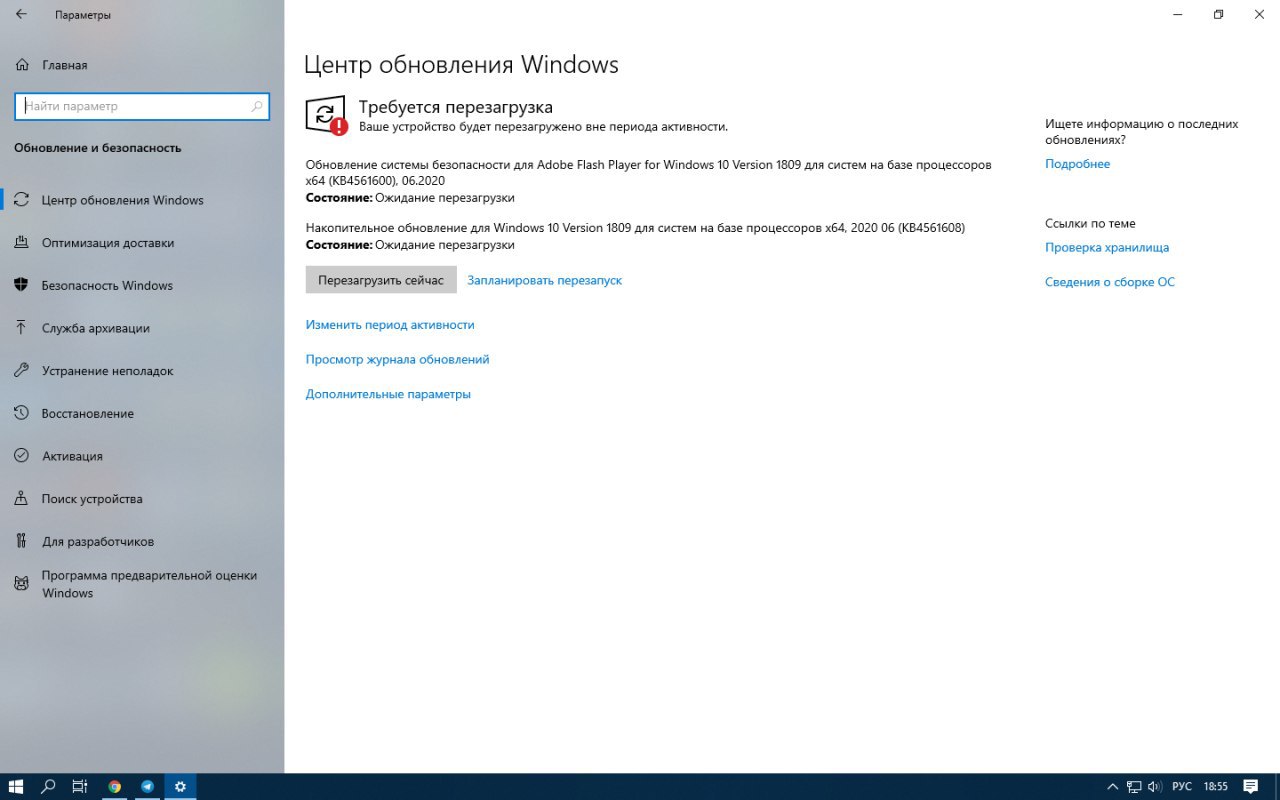Restore down the Параметры window
The width and height of the screenshot is (1280, 800).
[1218, 14]
